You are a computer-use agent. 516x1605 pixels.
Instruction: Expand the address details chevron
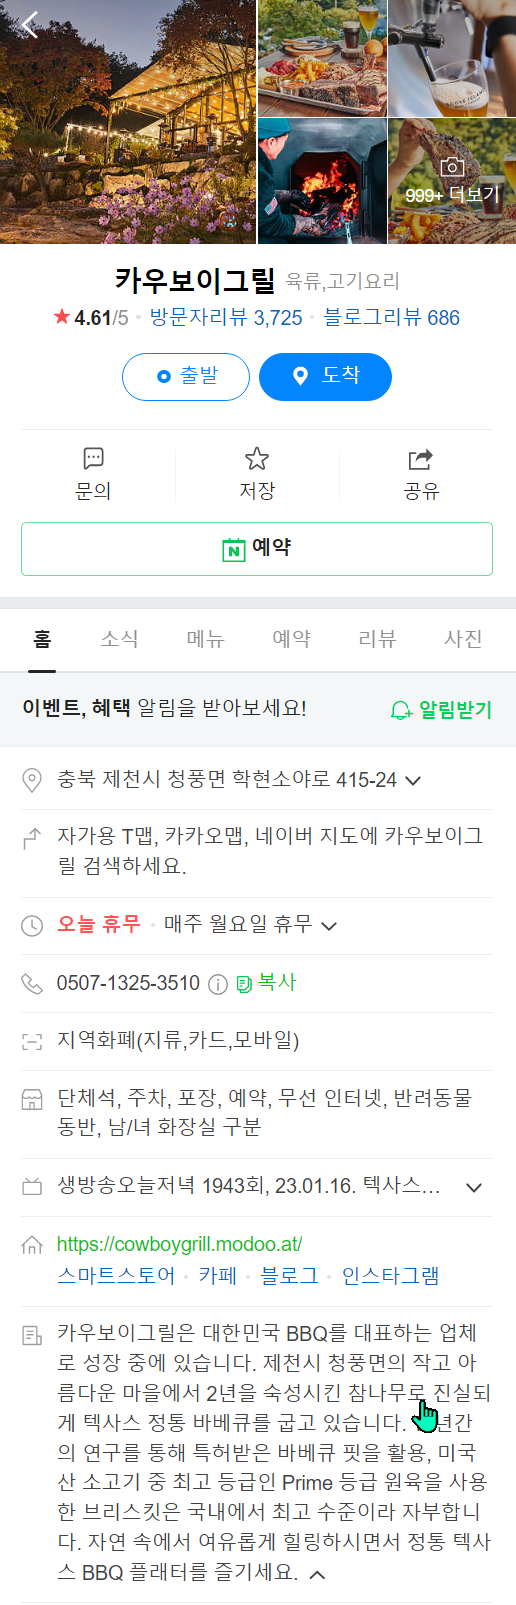(413, 780)
